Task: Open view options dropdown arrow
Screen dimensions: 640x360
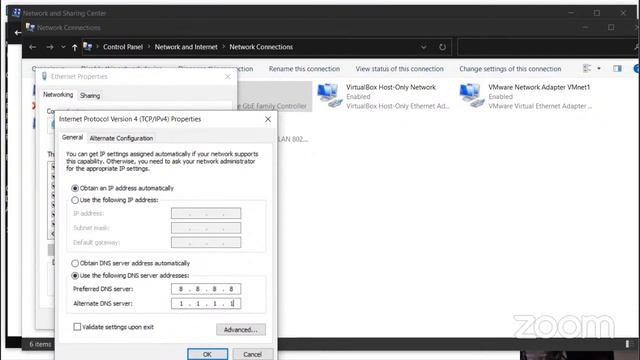Action: tap(599, 69)
